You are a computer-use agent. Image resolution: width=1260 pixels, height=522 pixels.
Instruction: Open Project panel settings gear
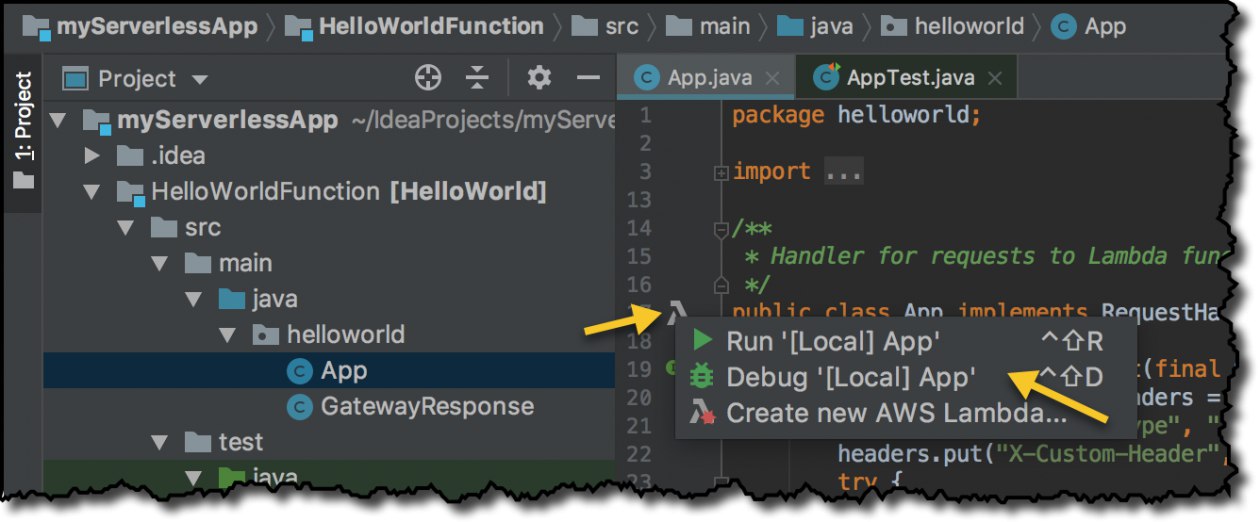(x=539, y=78)
